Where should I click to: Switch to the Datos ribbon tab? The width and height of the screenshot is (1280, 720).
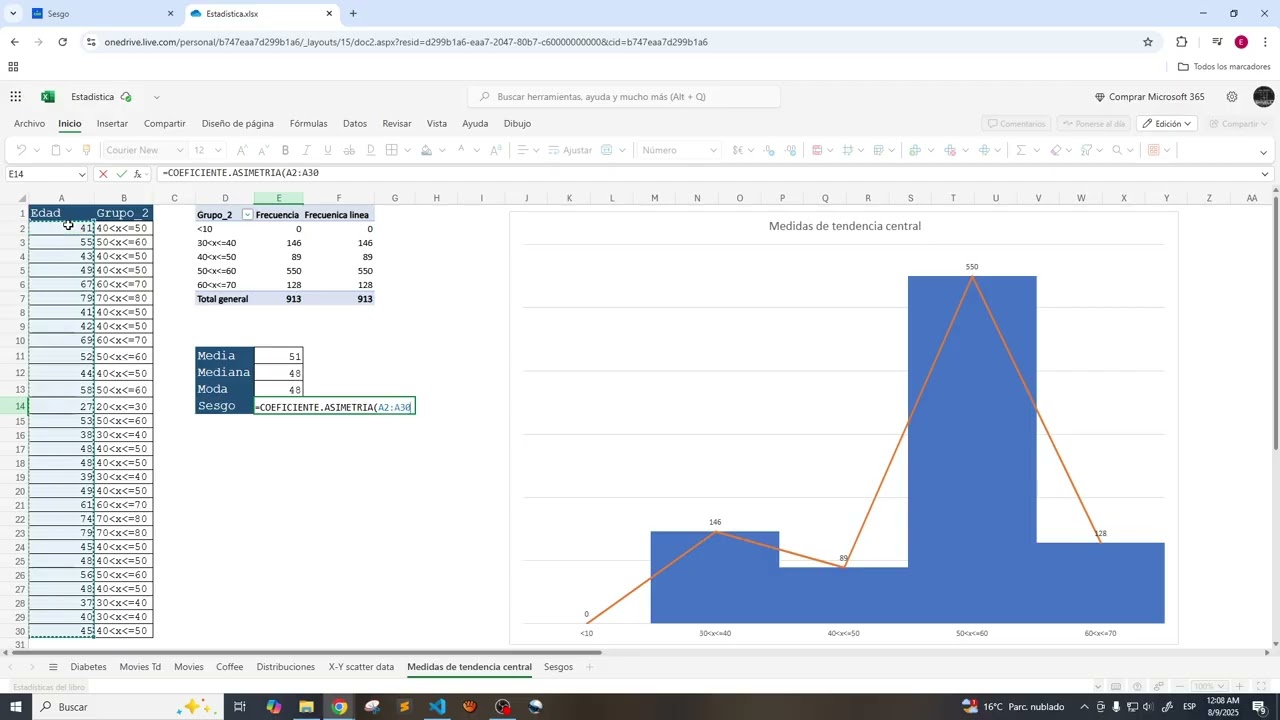point(355,124)
